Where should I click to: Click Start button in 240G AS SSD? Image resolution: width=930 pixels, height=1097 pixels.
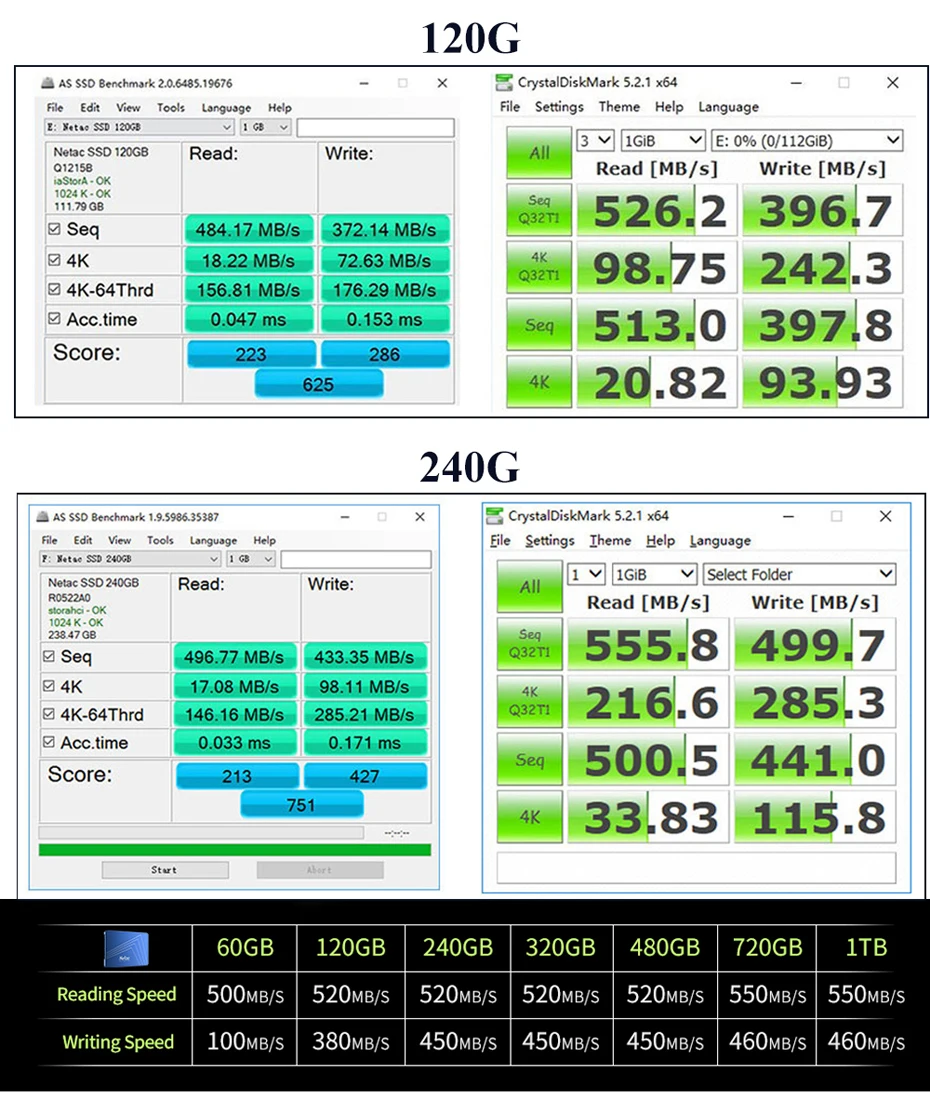tap(165, 870)
